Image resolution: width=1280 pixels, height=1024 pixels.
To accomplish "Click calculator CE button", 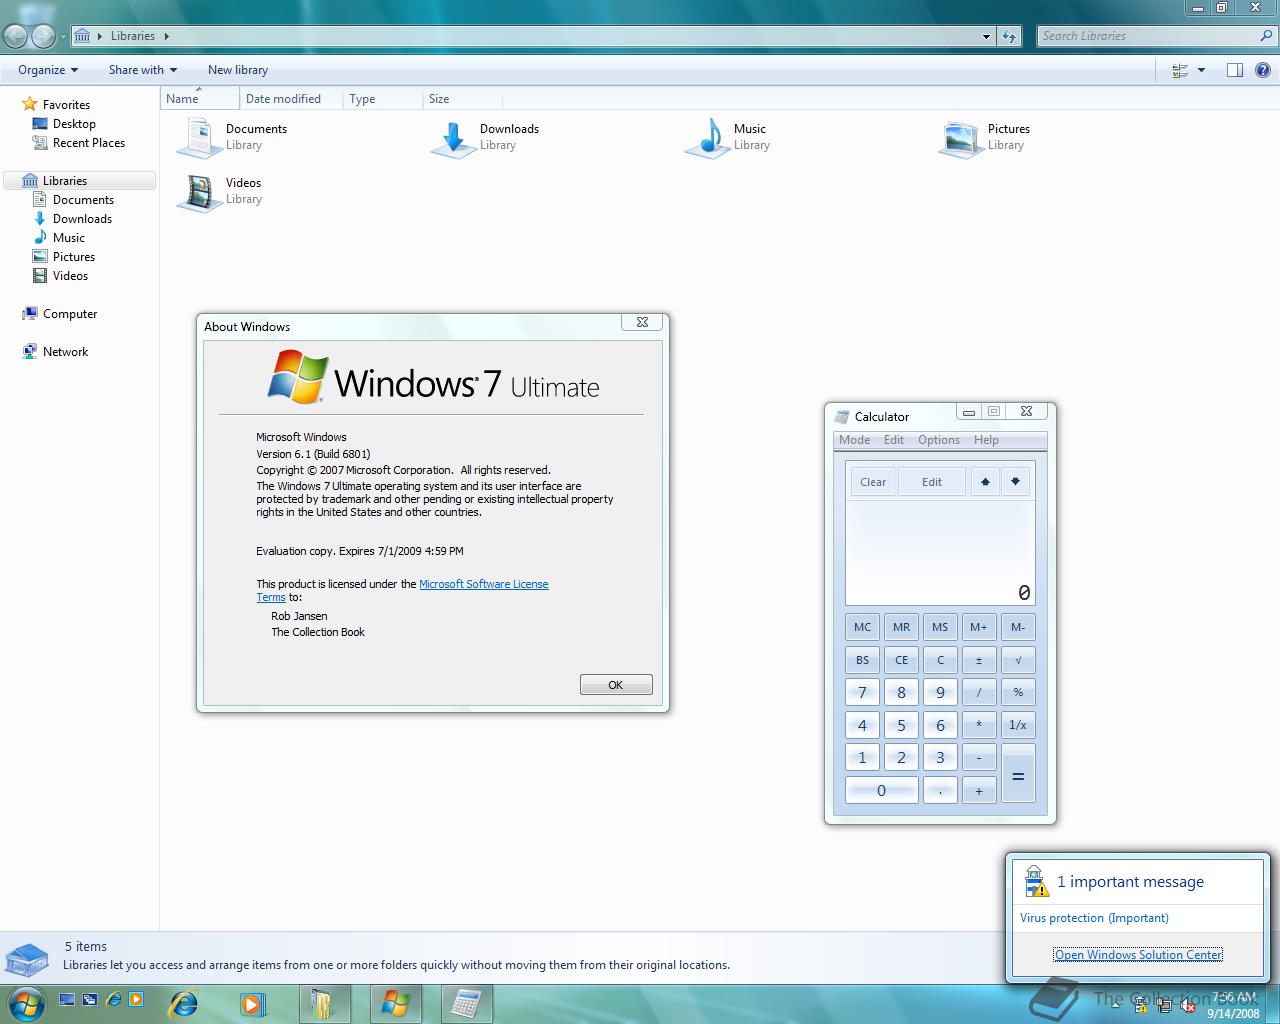I will (901, 660).
